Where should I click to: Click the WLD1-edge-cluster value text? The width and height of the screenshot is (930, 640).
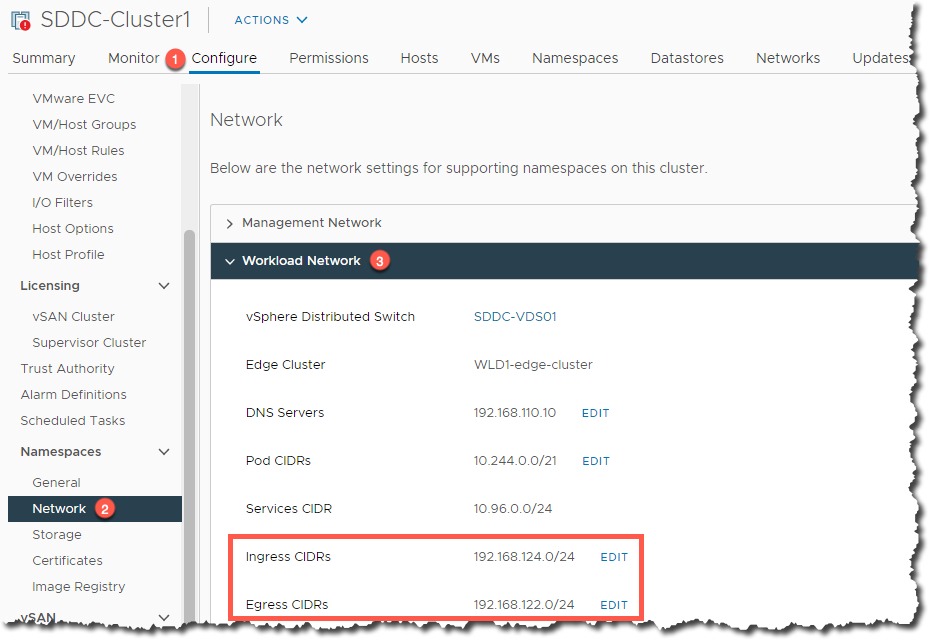pyautogui.click(x=533, y=365)
